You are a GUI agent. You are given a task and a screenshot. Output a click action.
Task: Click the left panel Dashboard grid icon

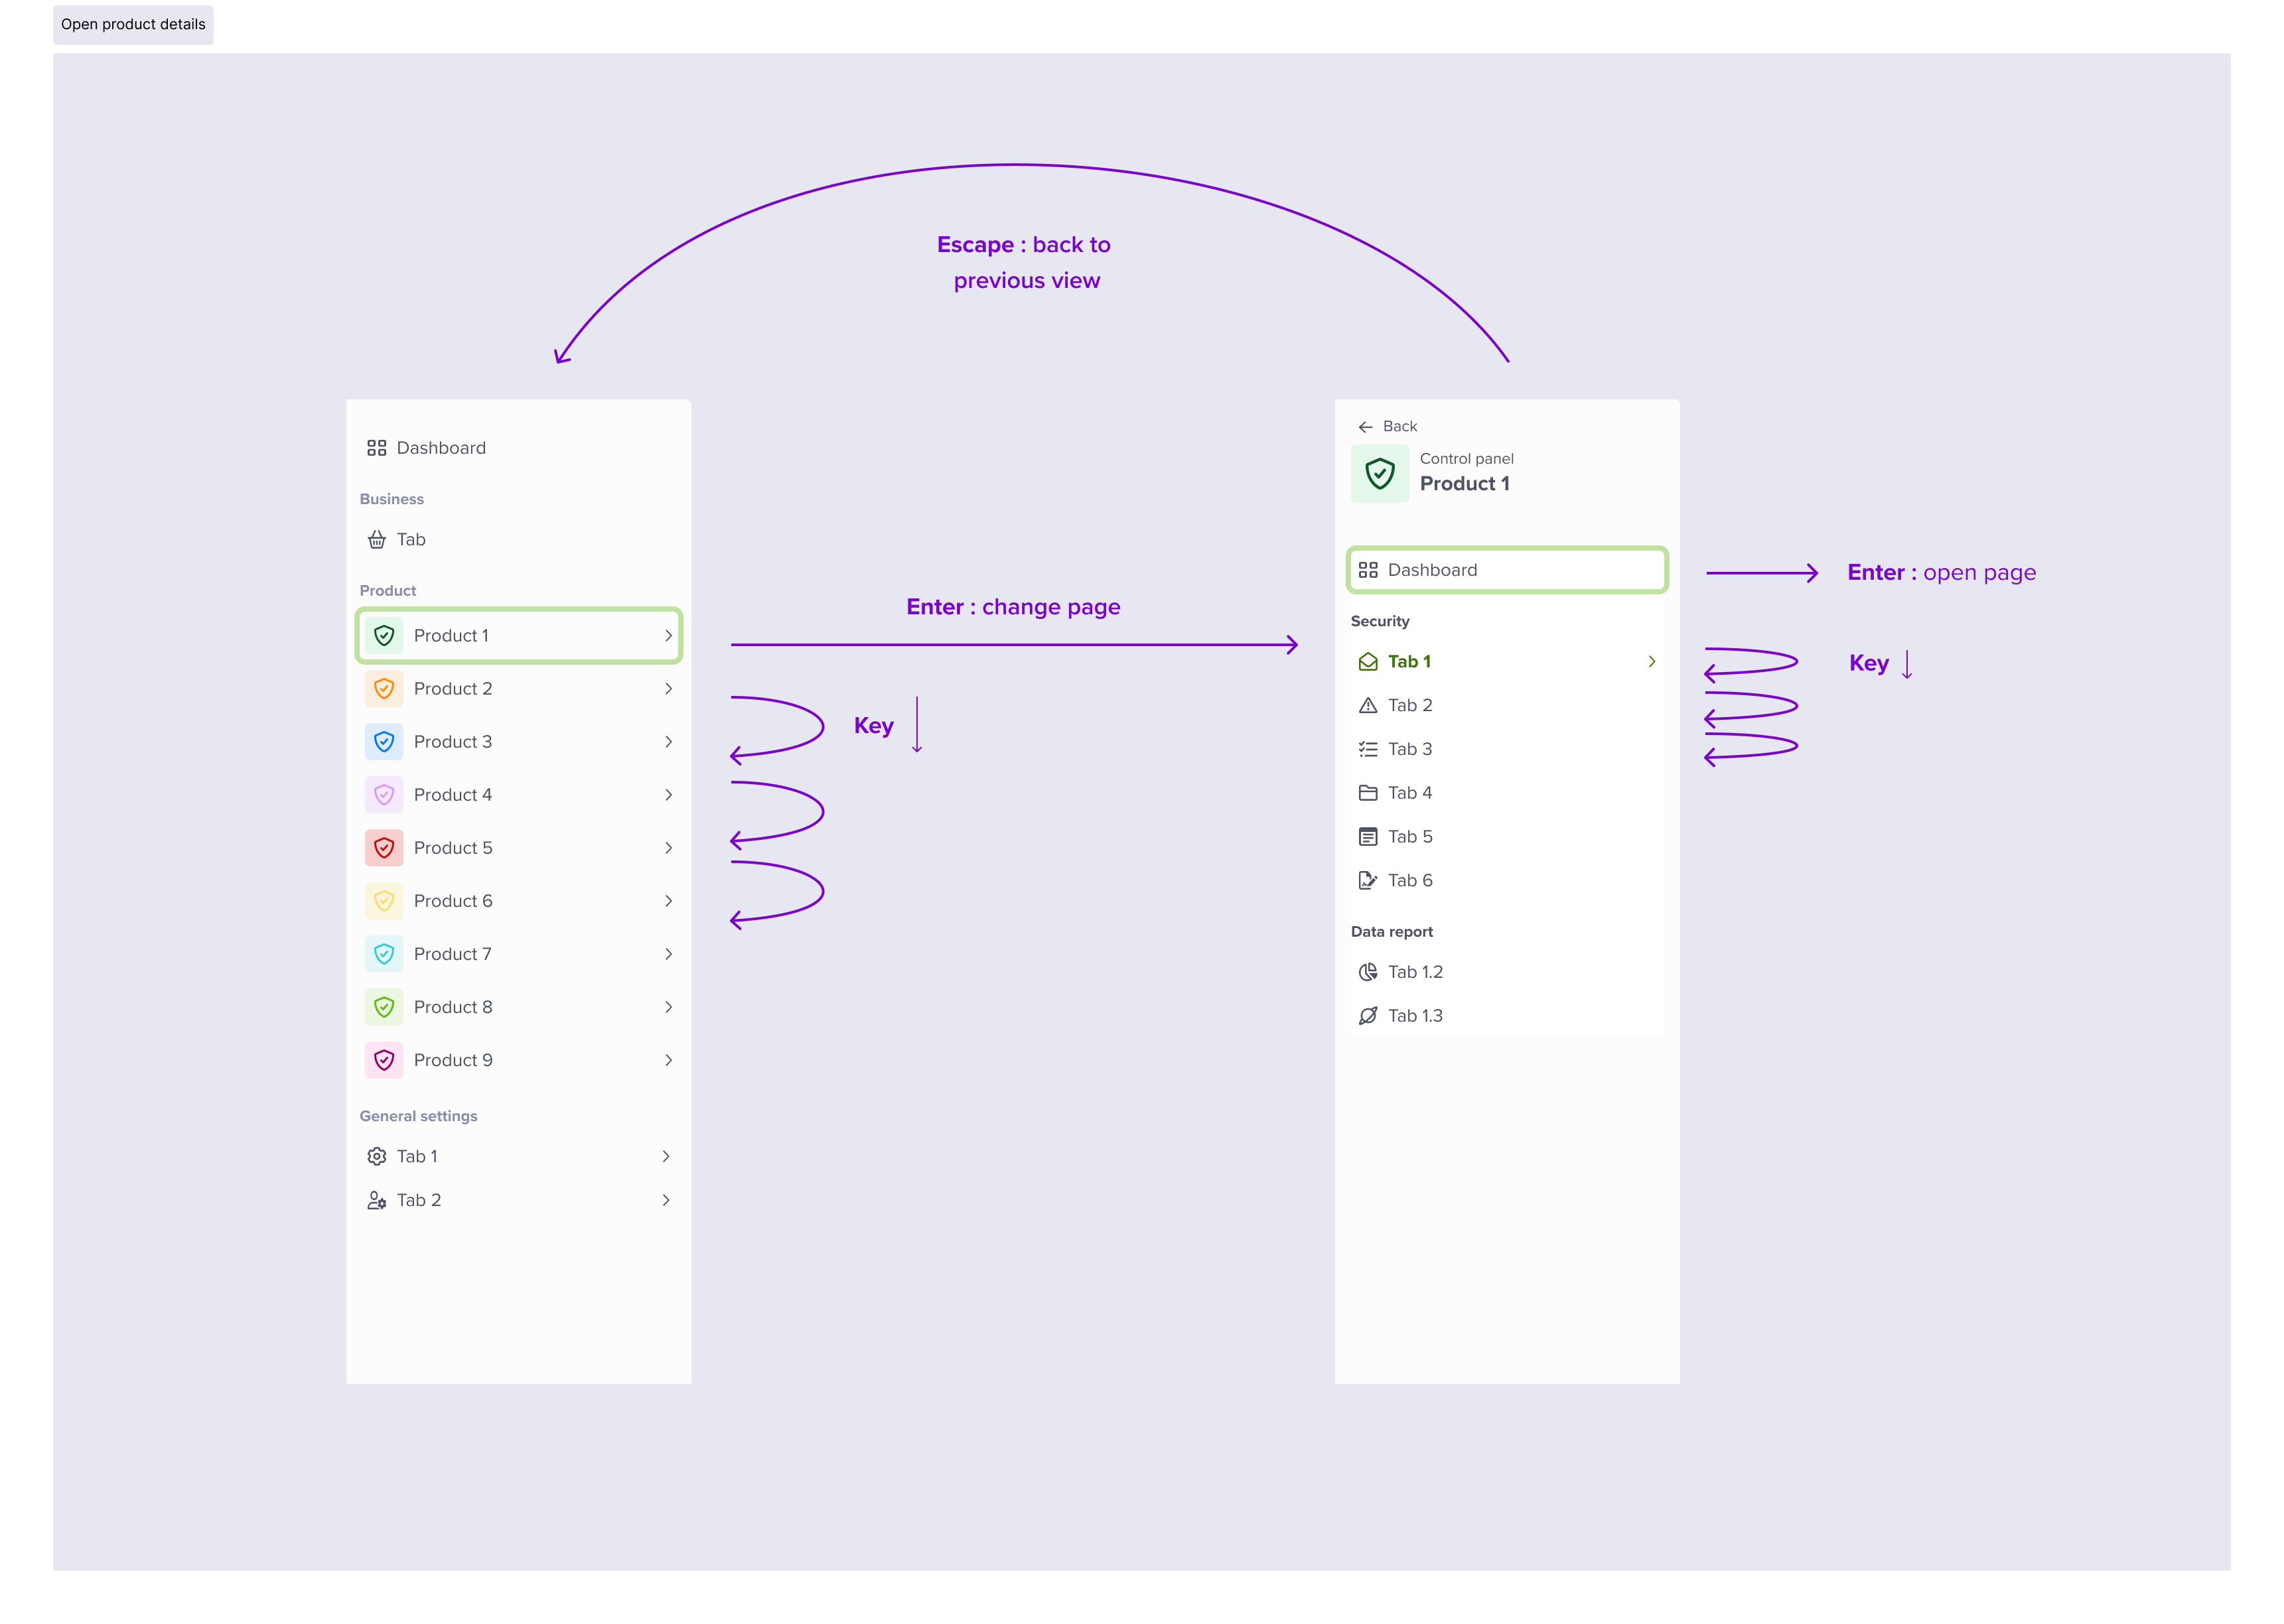(x=376, y=448)
